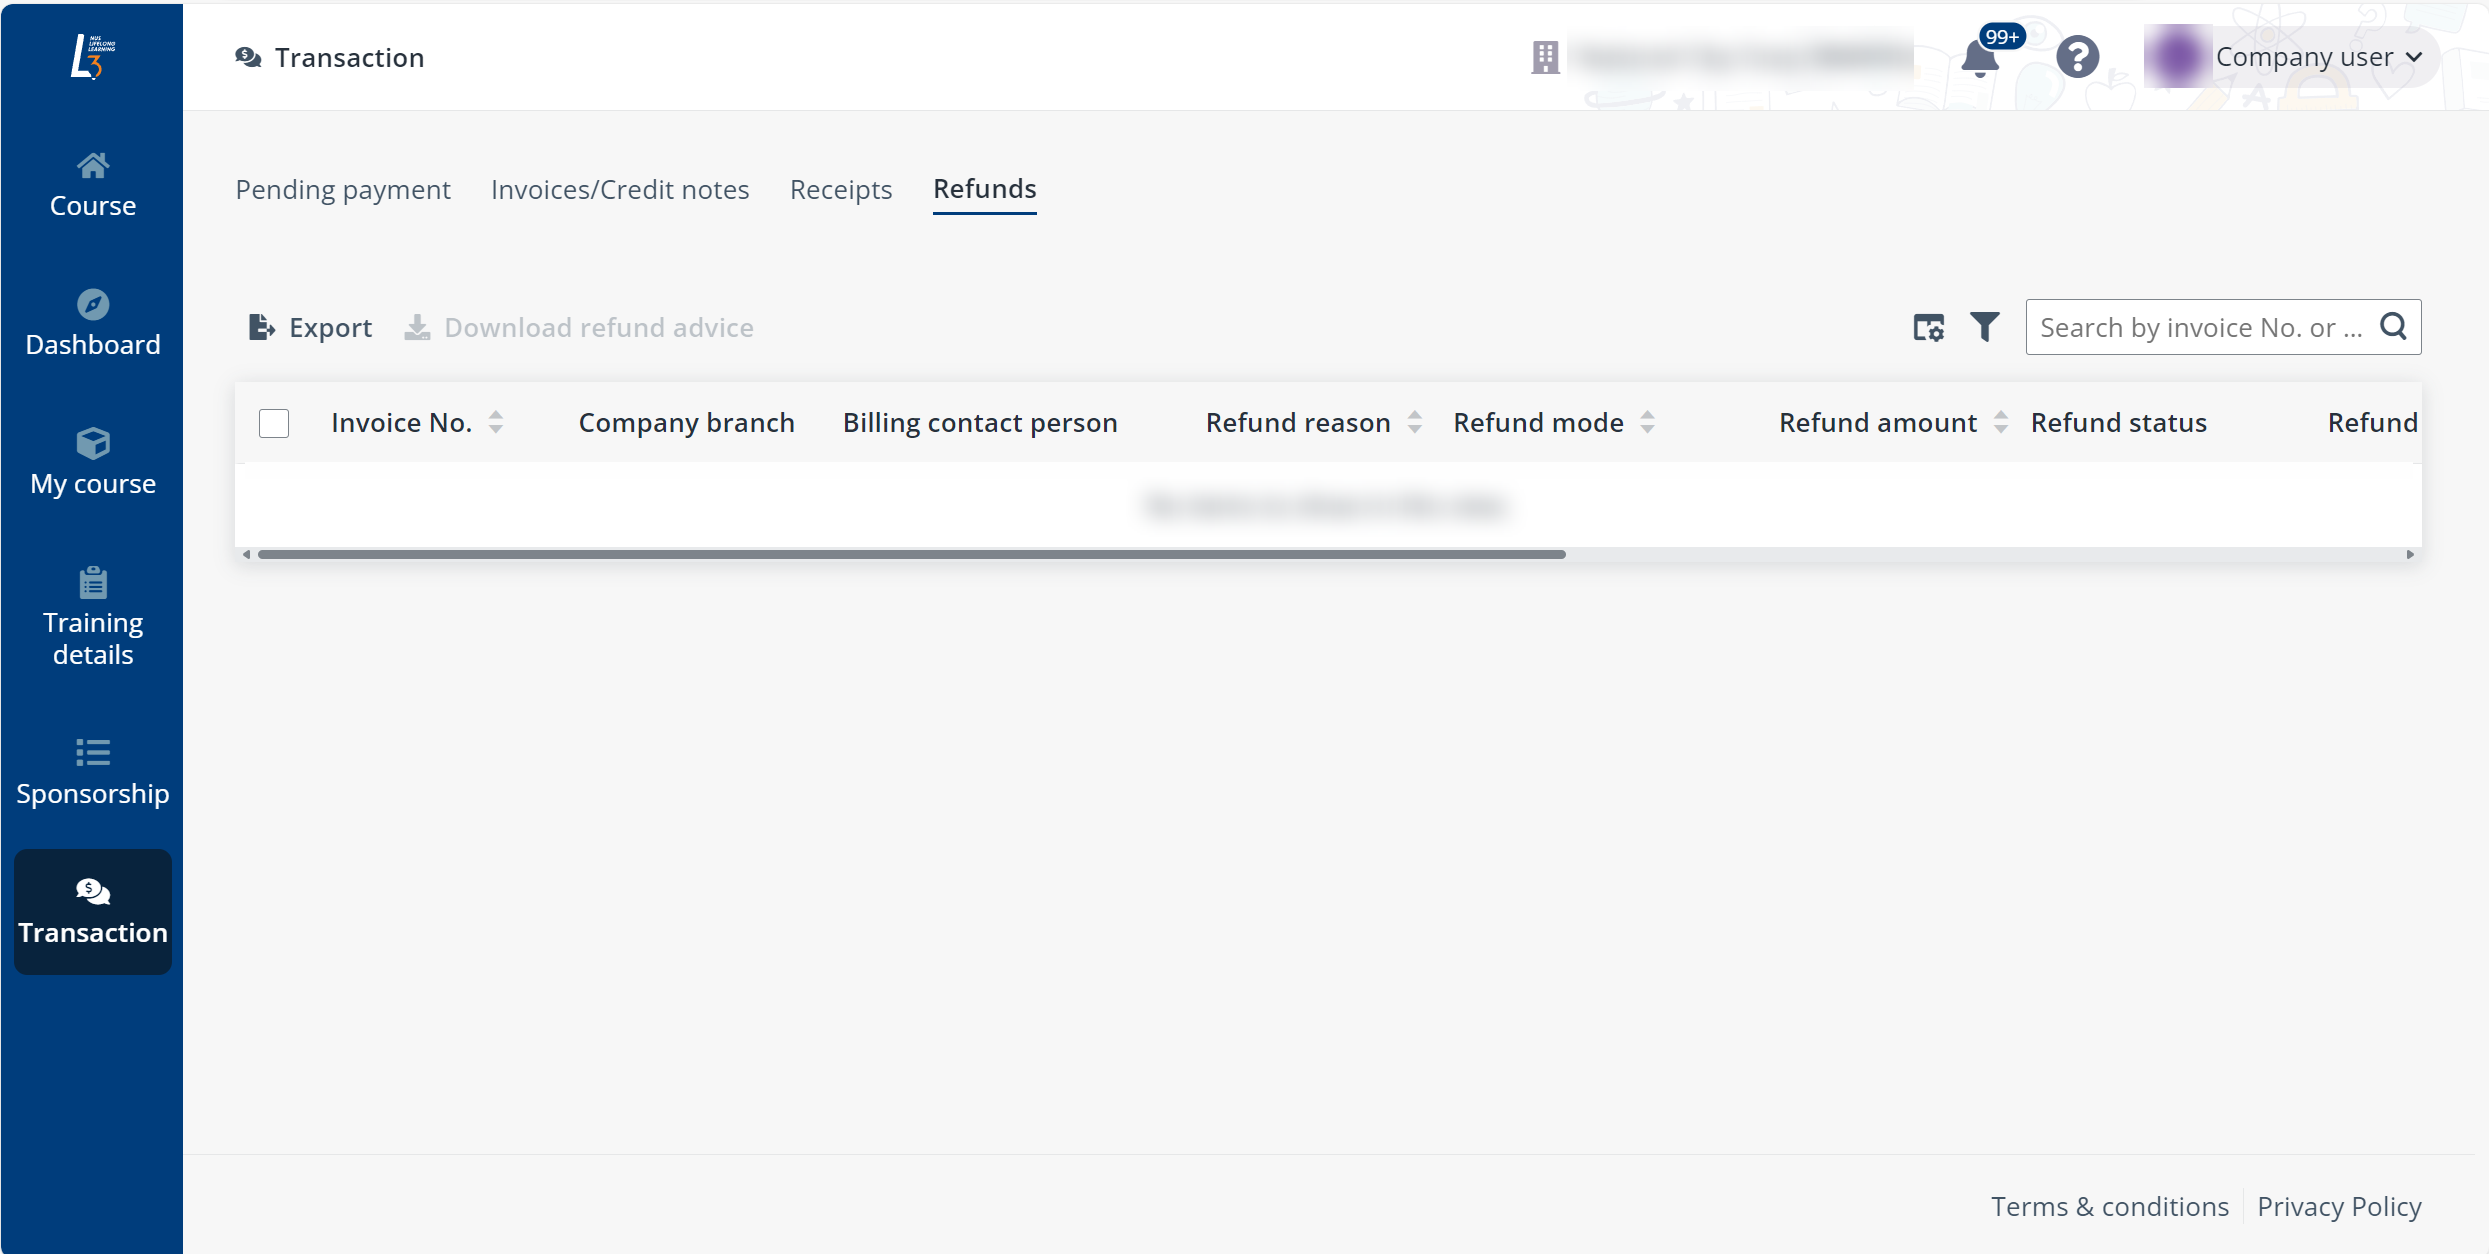Click the filter funnel icon
The image size is (2489, 1254).
click(x=1984, y=327)
